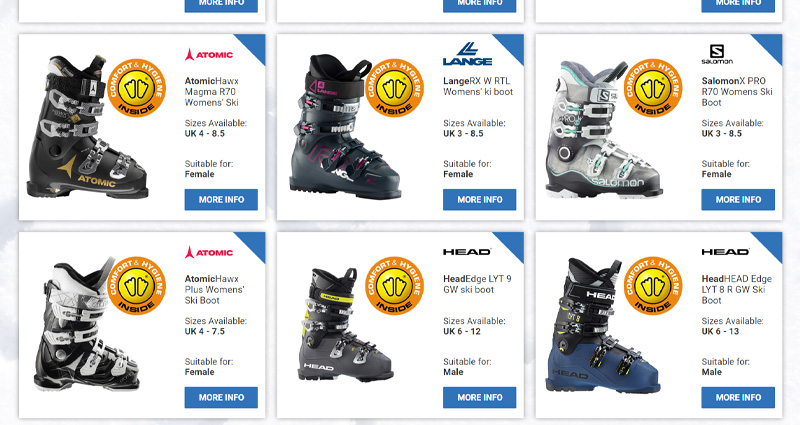Open More Info for Head Edge LYT 8 R
800x425 pixels.
click(x=738, y=397)
